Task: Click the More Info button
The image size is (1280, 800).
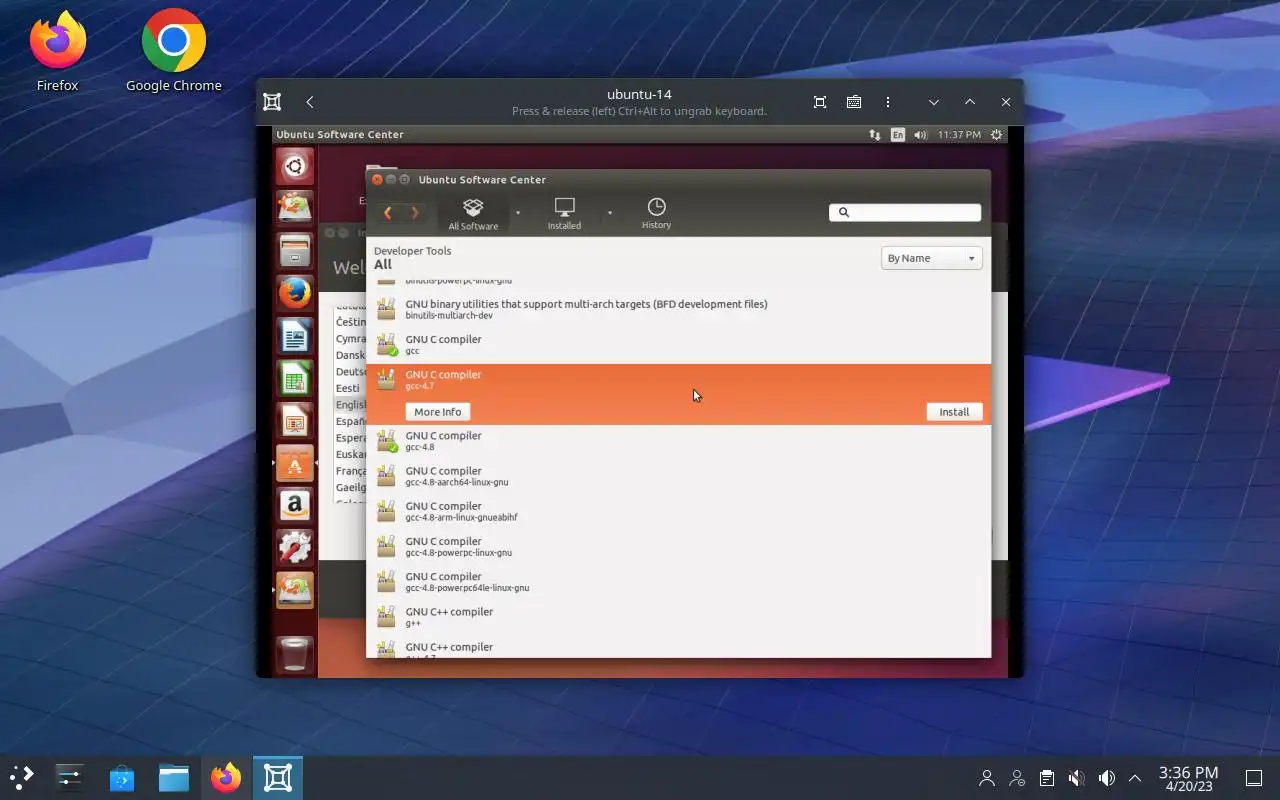Action: [438, 412]
